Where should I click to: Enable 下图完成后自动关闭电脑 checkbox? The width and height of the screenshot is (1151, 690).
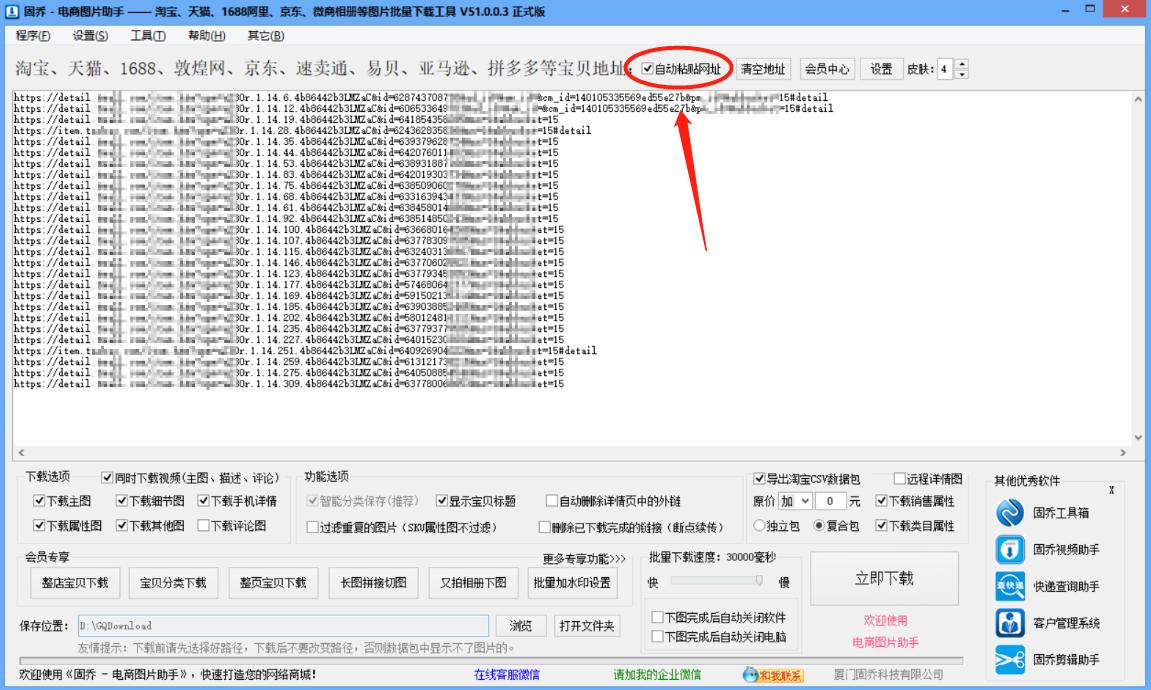coord(658,636)
